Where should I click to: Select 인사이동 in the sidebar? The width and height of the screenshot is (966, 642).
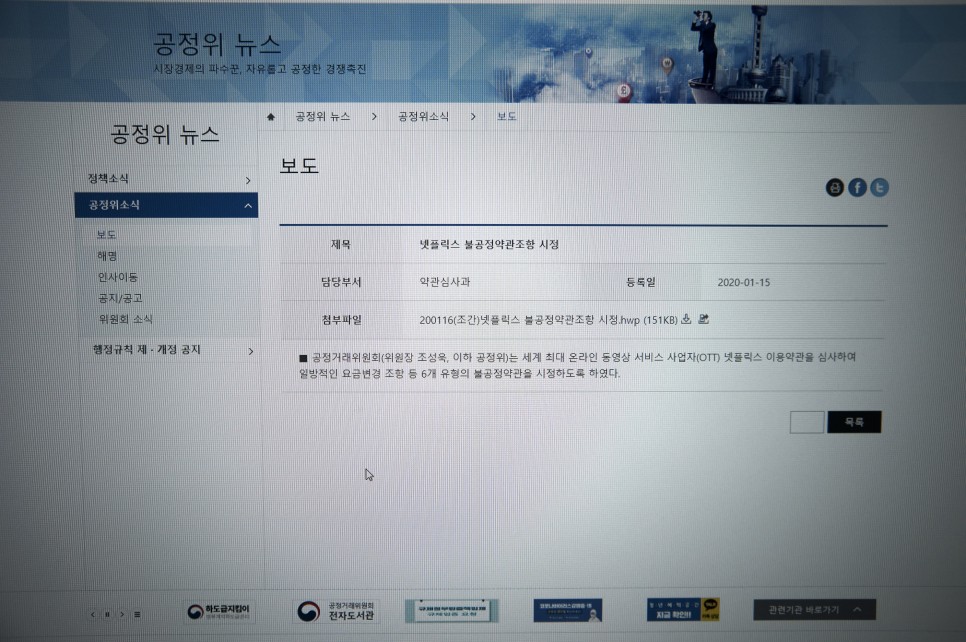118,277
